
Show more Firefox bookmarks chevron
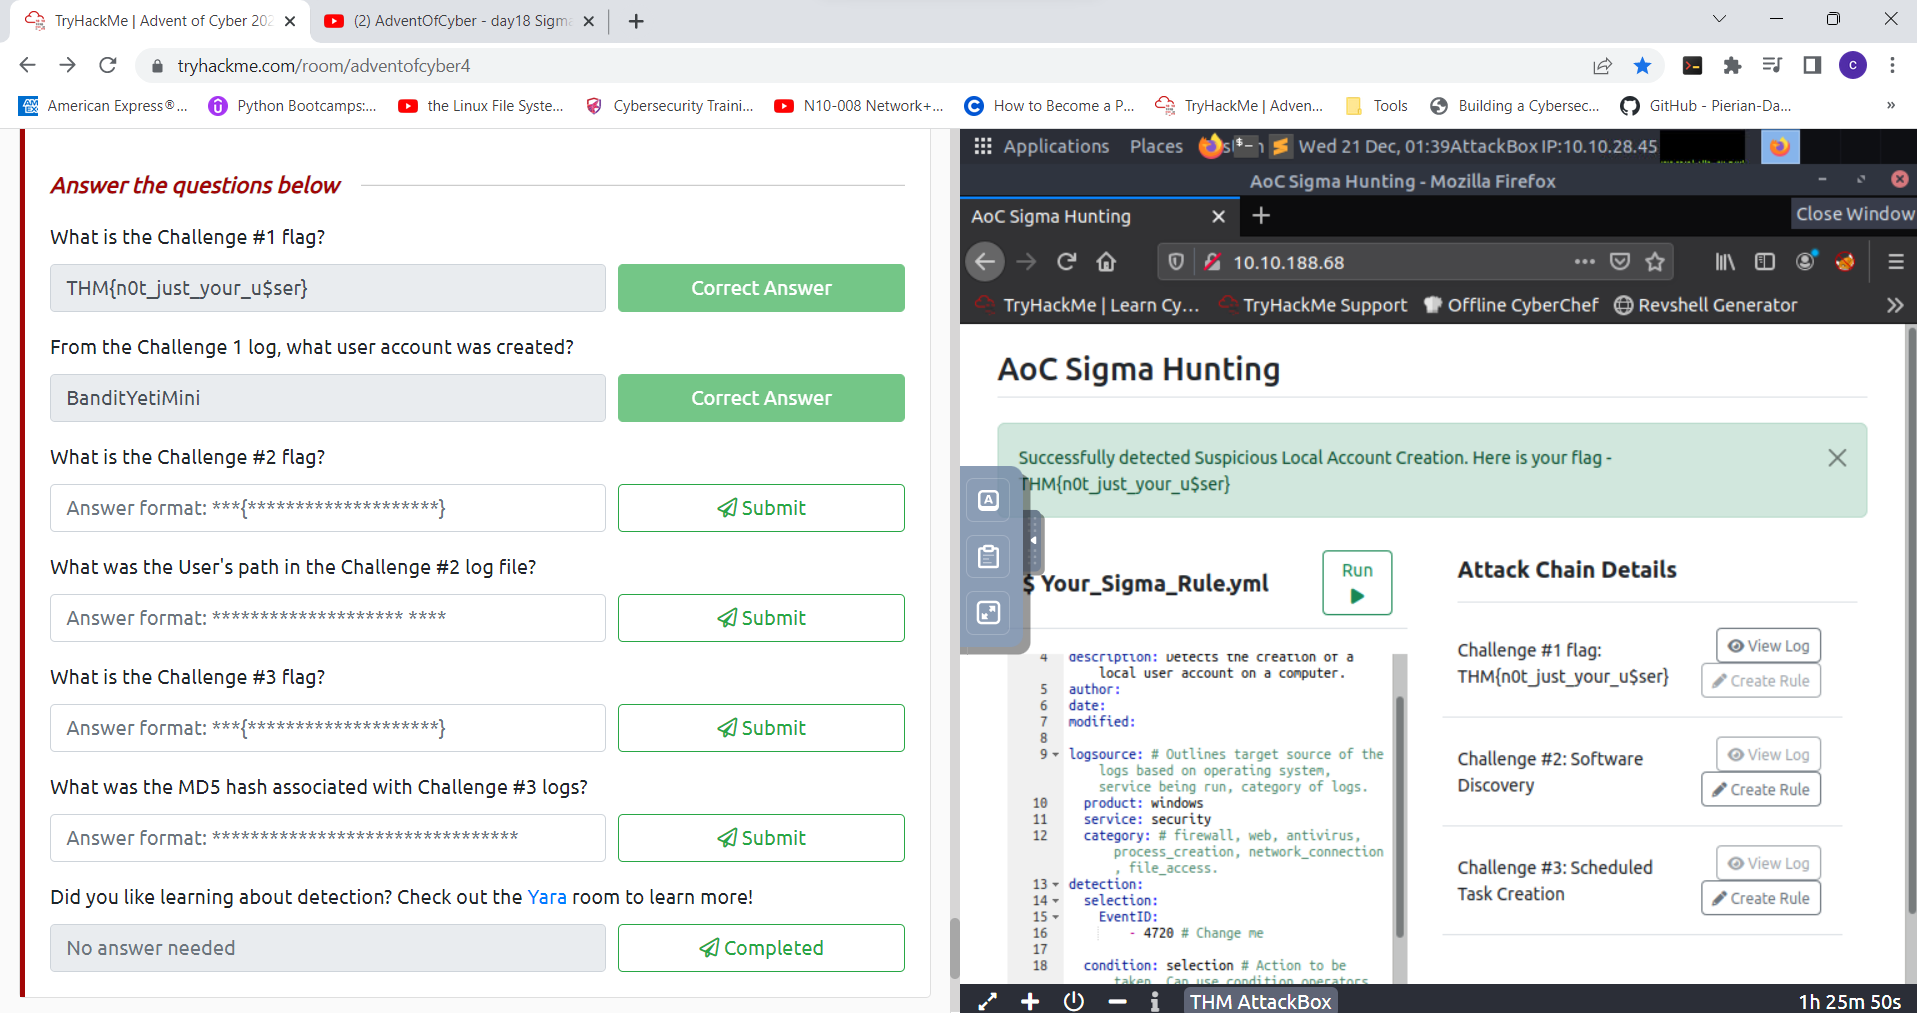pos(1895,305)
